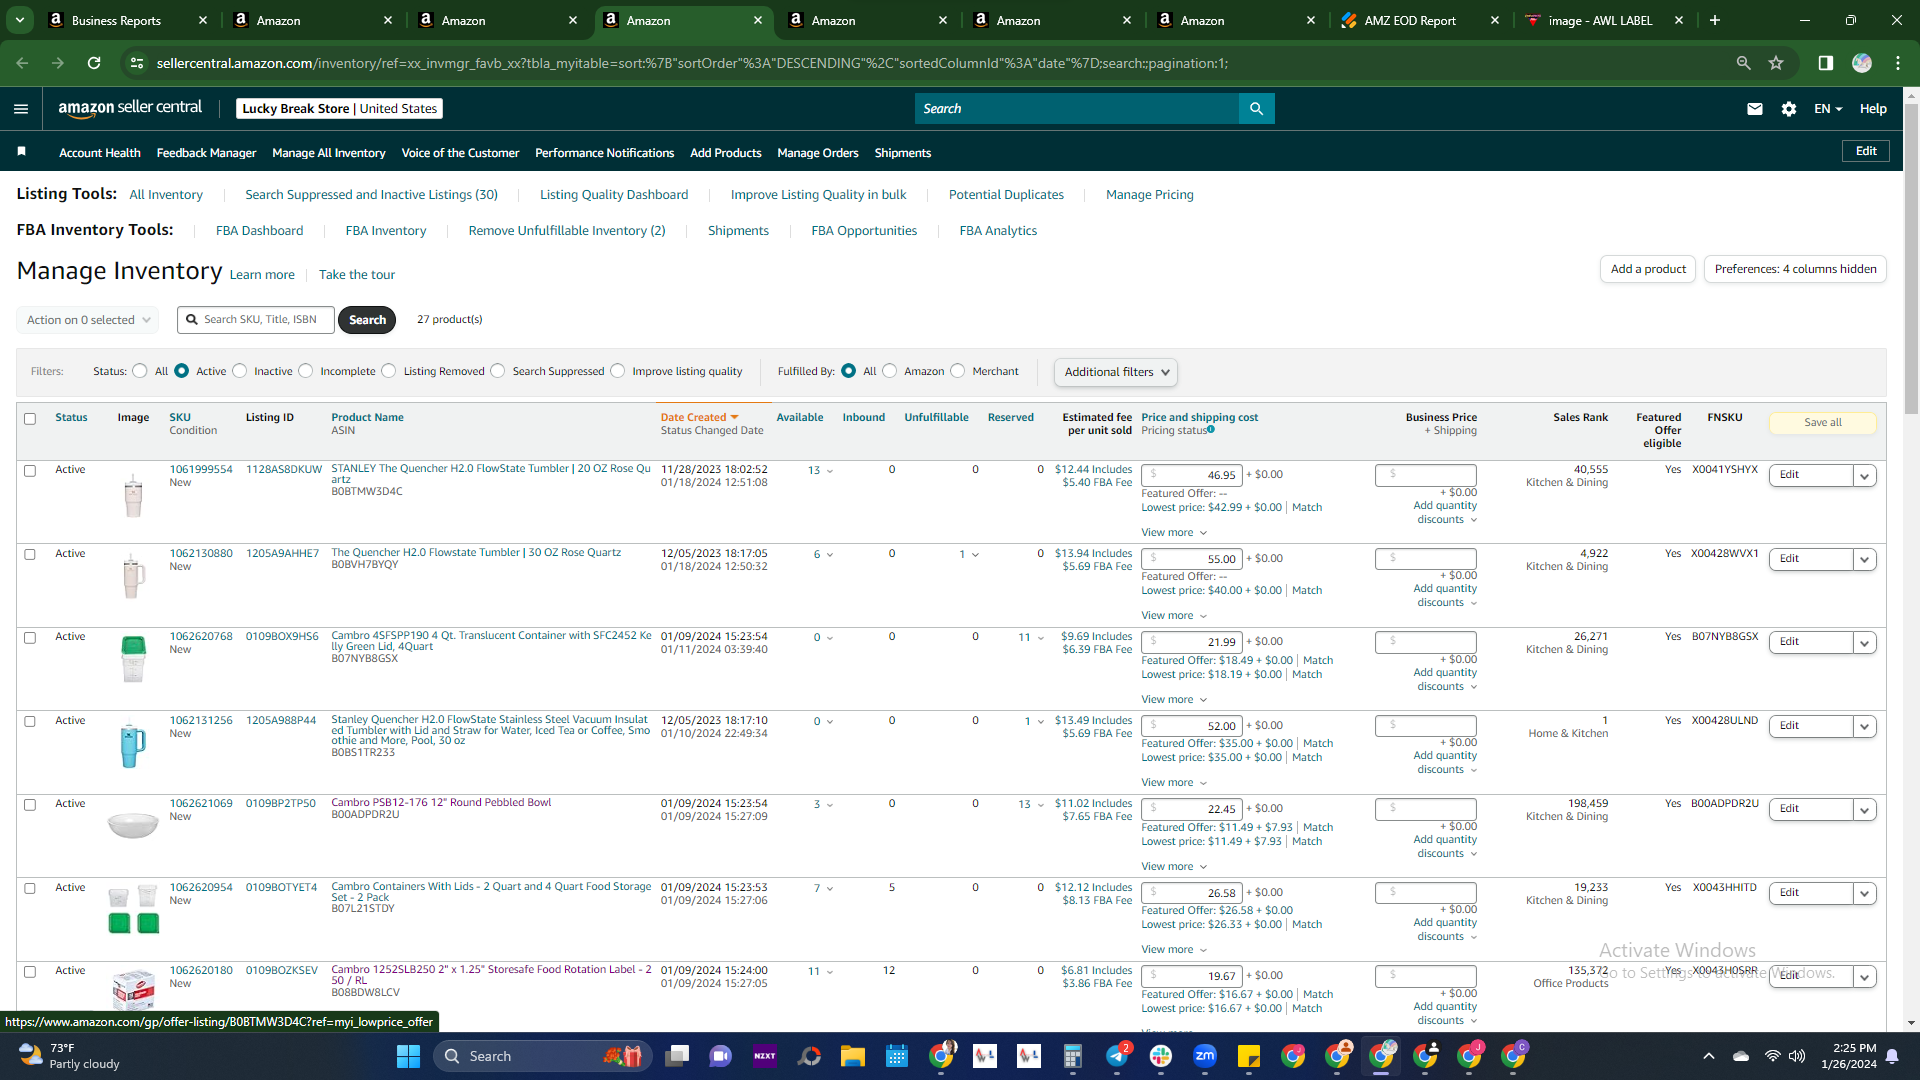Select the Incomplete status radio button
This screenshot has height=1080, width=1920.
[x=306, y=371]
